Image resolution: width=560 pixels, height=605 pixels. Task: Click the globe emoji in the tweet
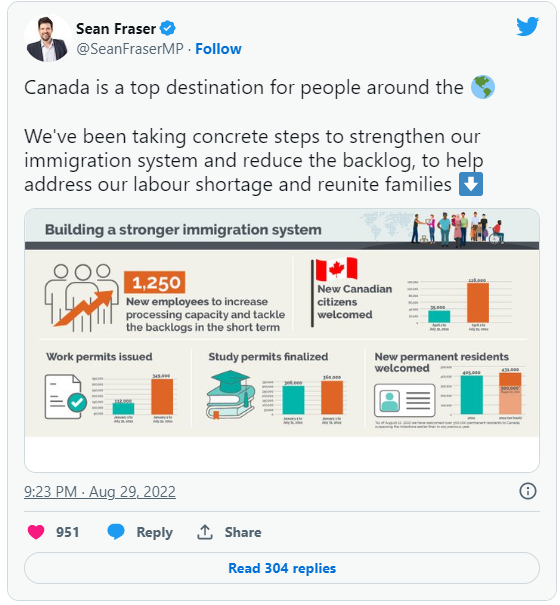482,87
